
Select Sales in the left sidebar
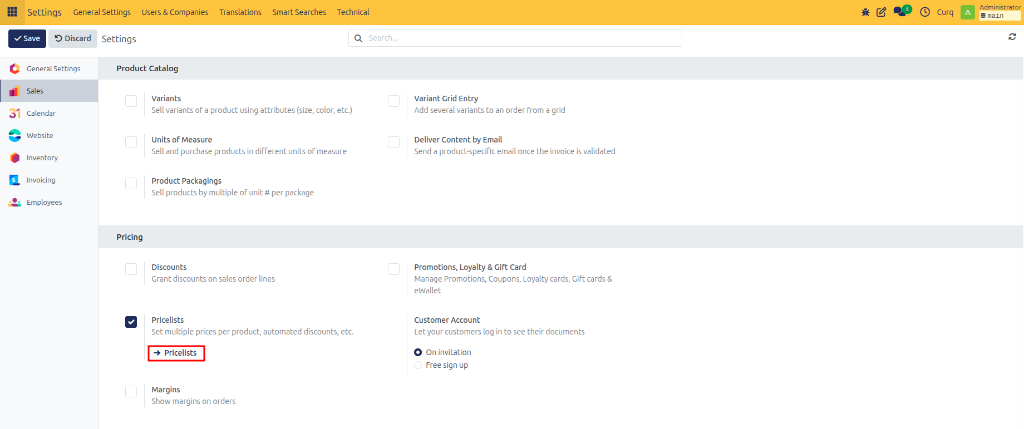click(49, 91)
